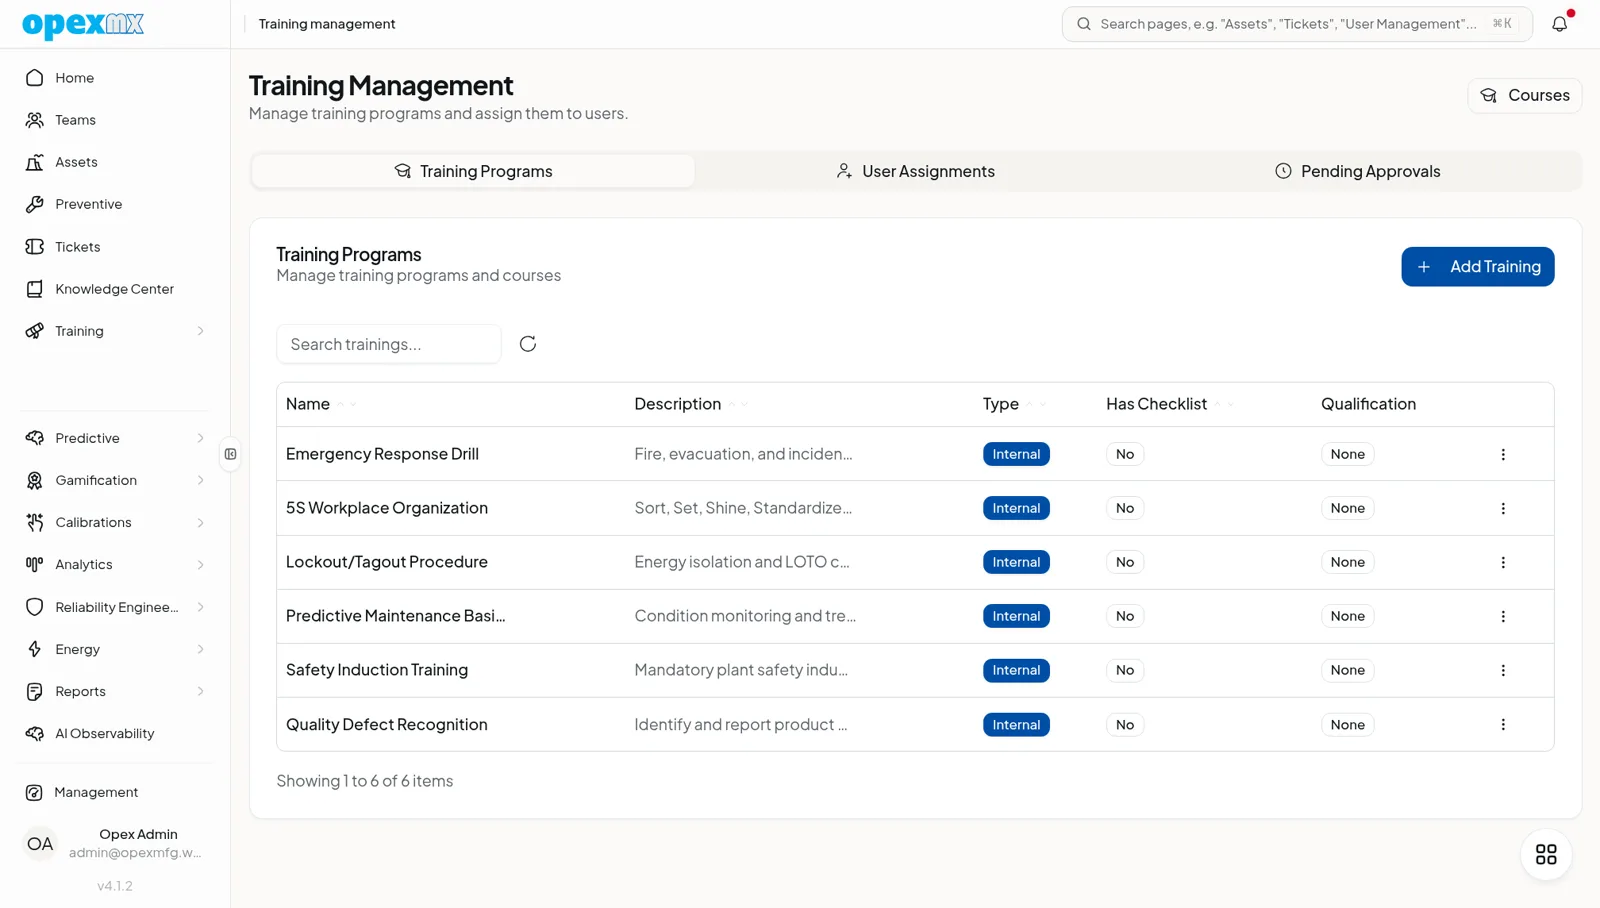The height and width of the screenshot is (908, 1600).
Task: Open Assets in sidebar
Action: point(115,162)
